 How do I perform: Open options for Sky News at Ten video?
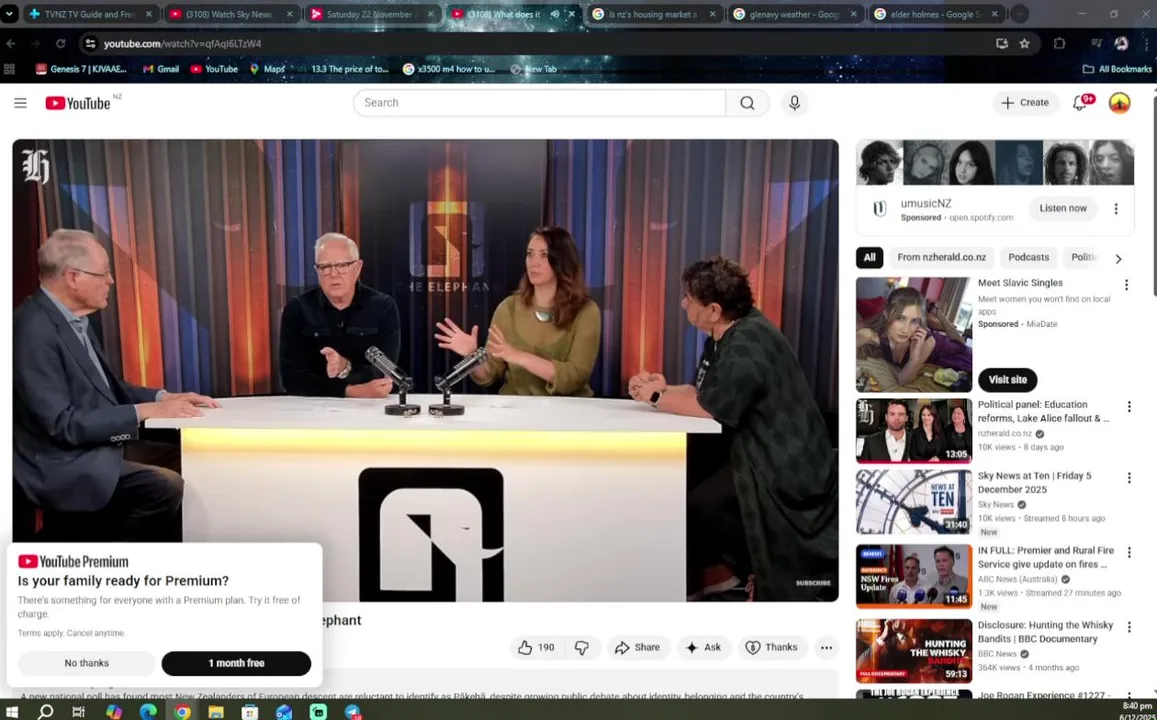click(1128, 478)
